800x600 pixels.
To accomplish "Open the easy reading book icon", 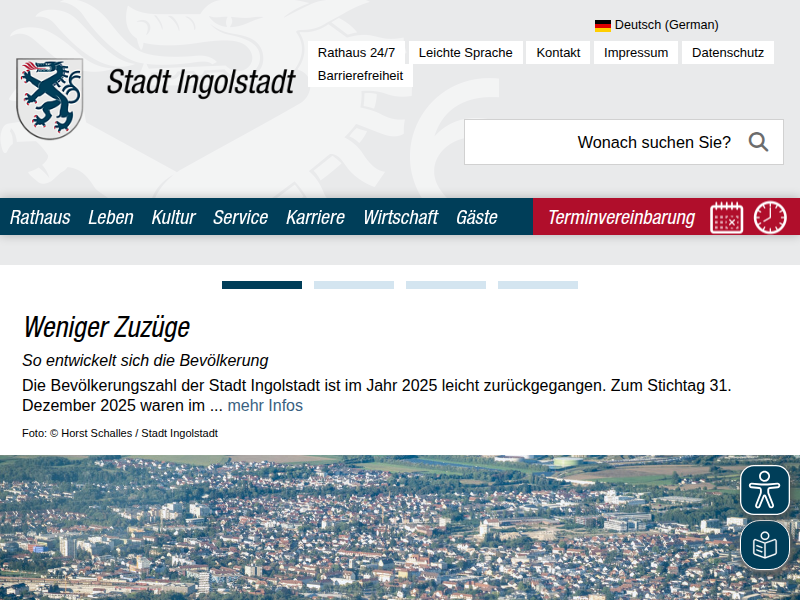I will pos(765,545).
